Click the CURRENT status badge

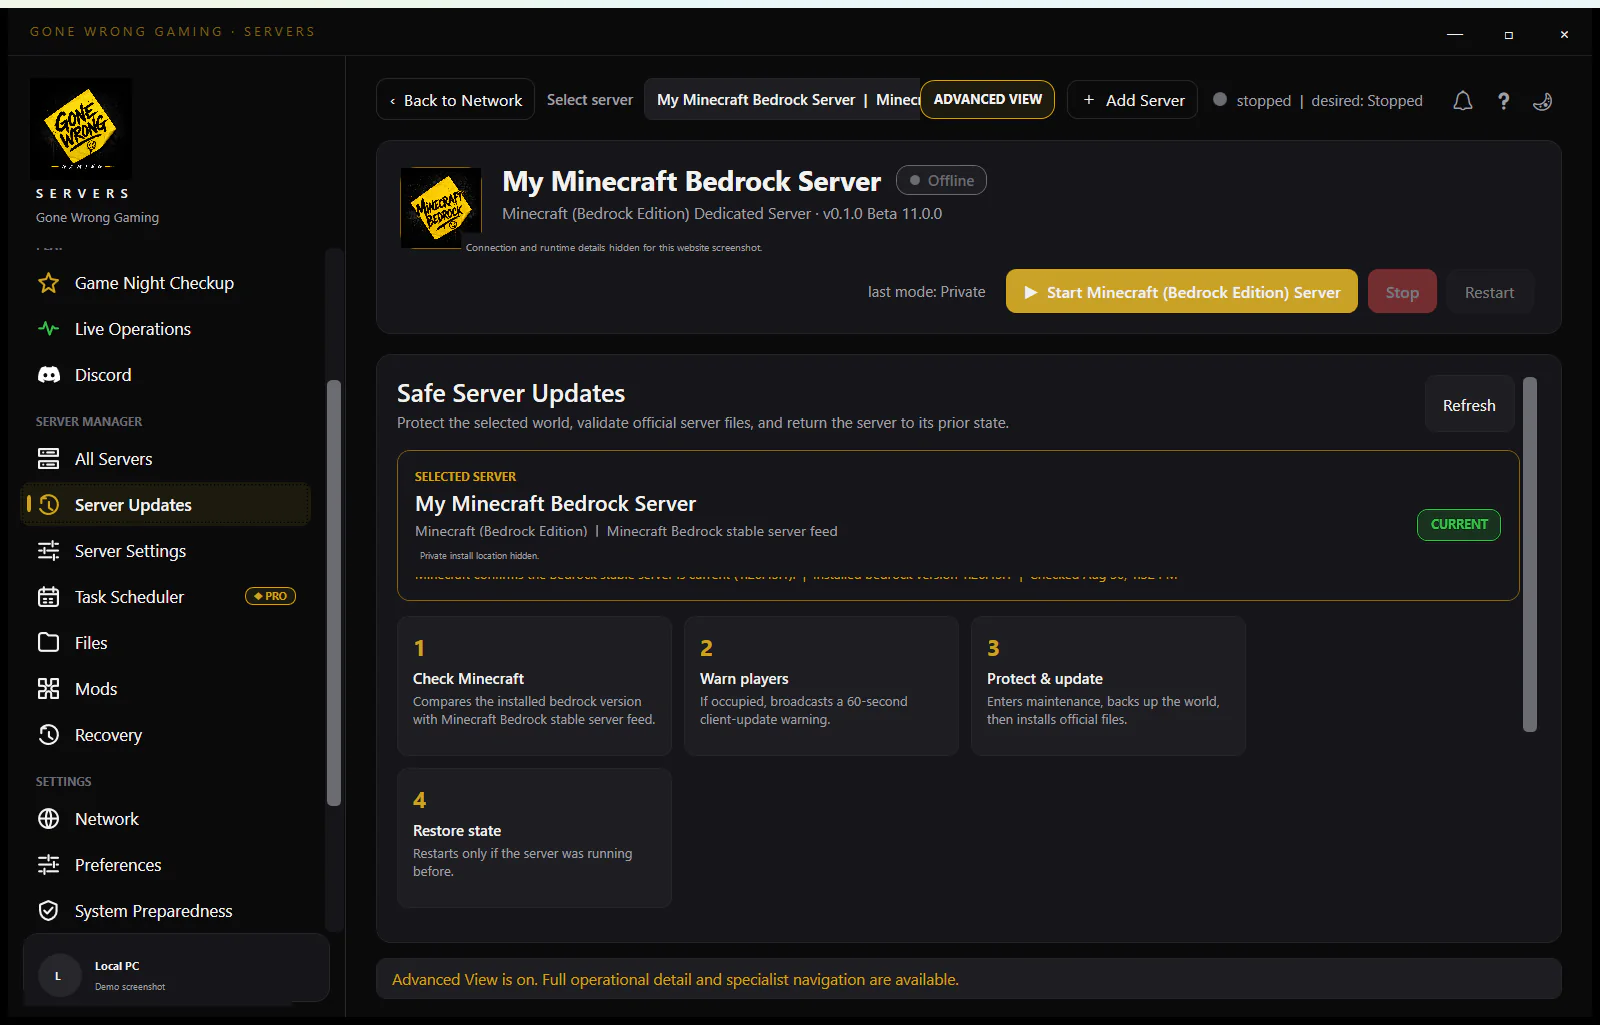[x=1459, y=524]
